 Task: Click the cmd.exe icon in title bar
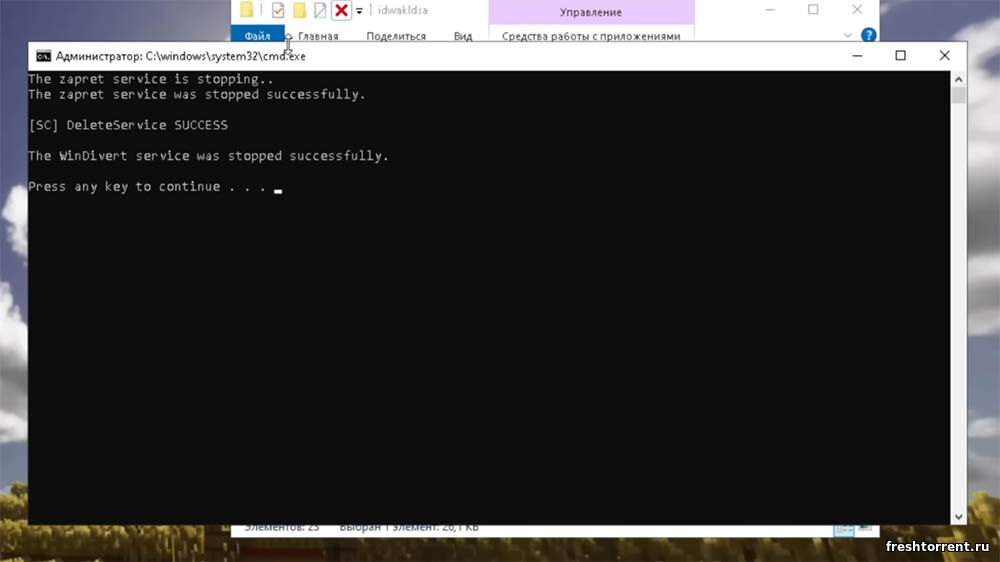44,56
